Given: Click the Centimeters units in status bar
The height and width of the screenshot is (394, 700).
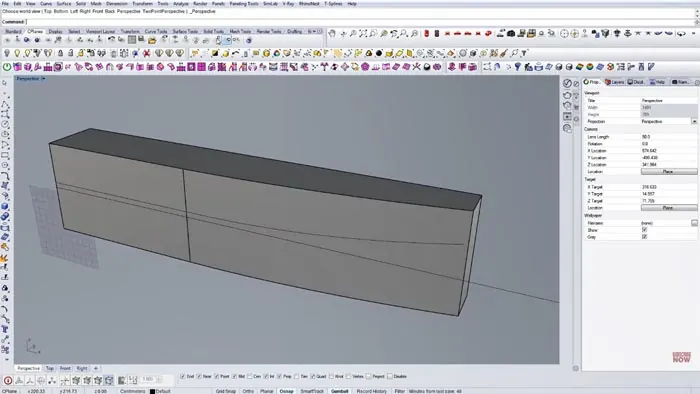Looking at the screenshot, I should (133, 391).
